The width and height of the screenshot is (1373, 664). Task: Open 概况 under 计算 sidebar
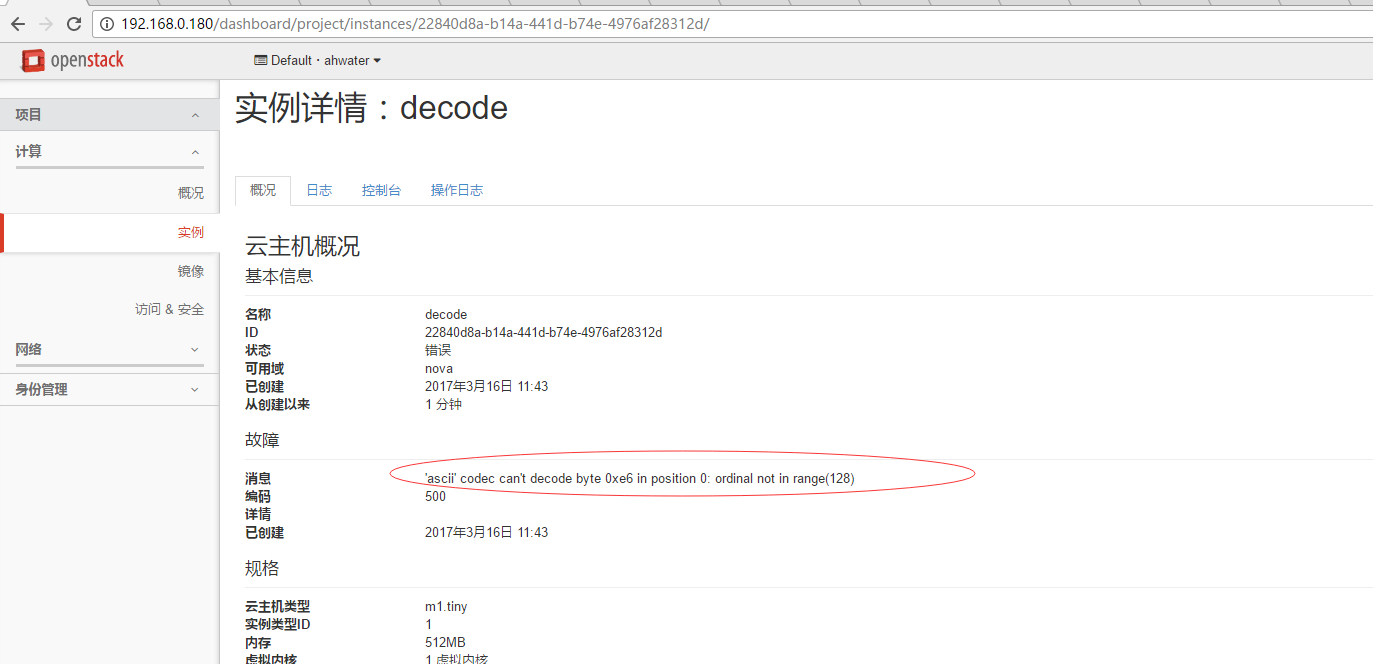pyautogui.click(x=191, y=192)
